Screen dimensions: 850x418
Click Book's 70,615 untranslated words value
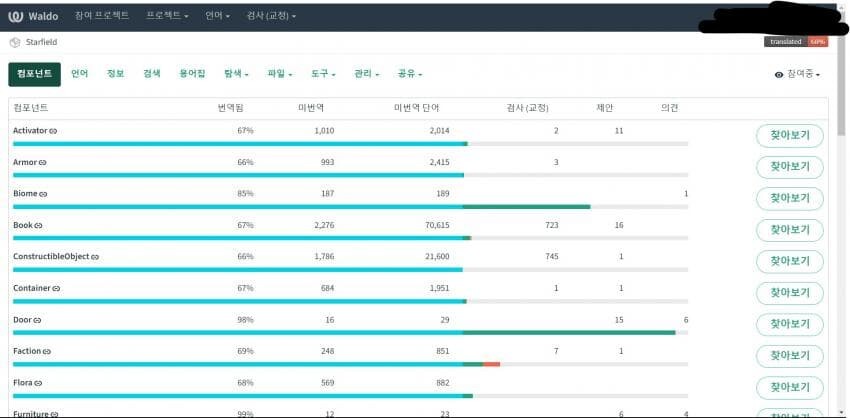pyautogui.click(x=437, y=225)
